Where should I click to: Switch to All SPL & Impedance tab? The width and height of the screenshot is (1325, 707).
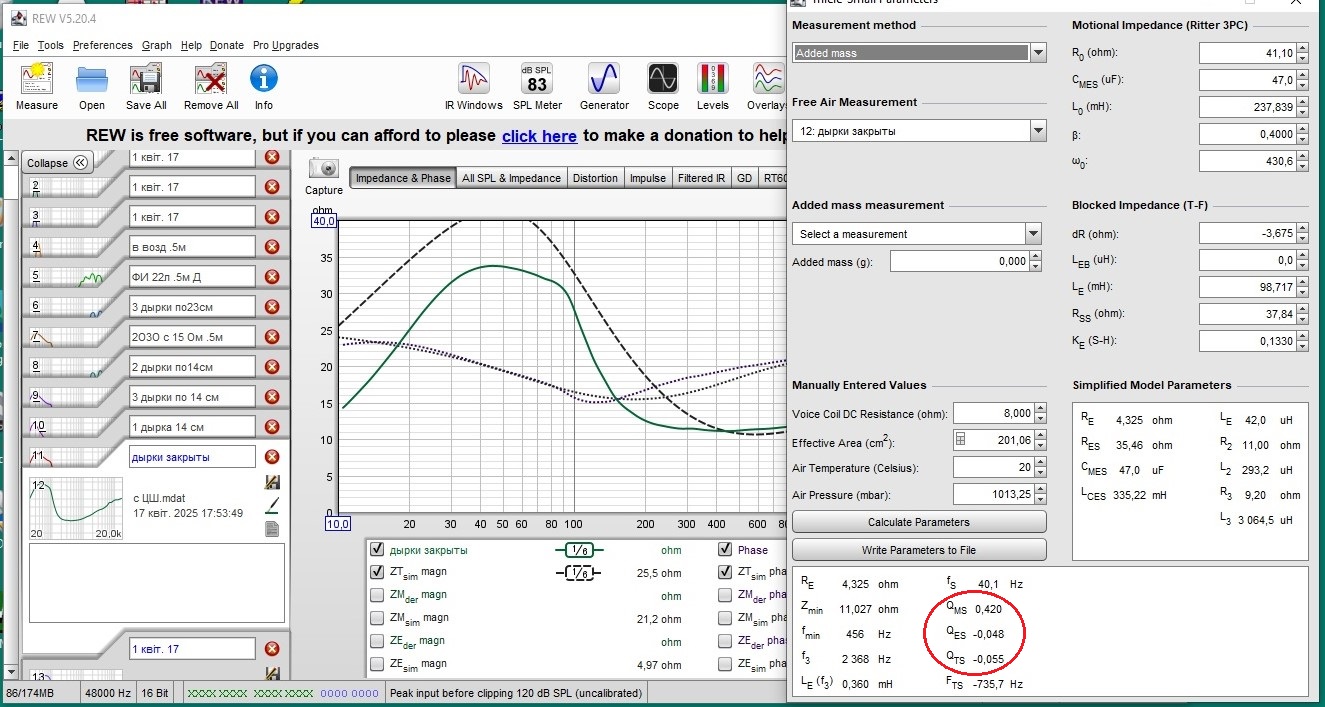coord(511,178)
